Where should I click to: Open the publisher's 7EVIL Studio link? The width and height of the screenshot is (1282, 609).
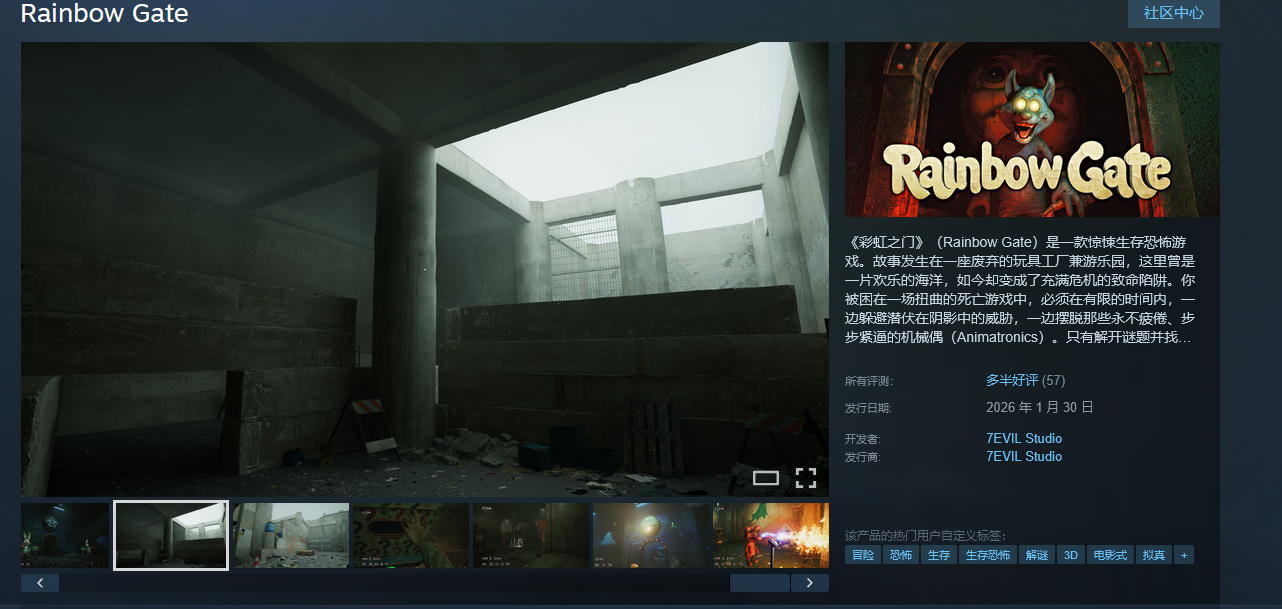click(1024, 457)
